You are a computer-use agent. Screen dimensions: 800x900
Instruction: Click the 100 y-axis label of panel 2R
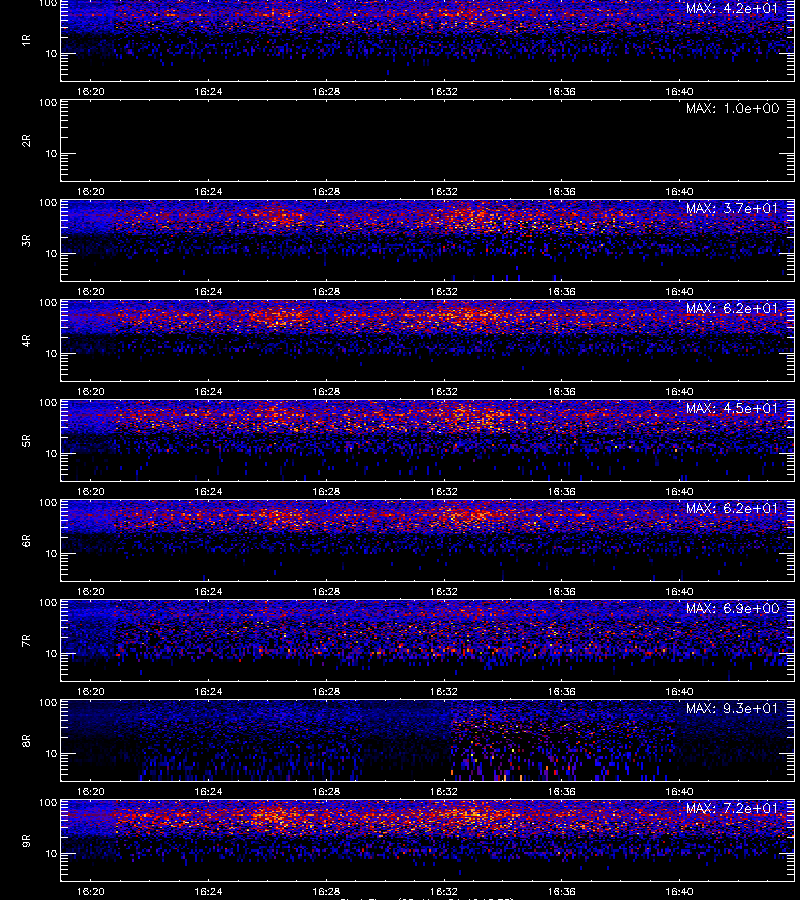[48, 103]
